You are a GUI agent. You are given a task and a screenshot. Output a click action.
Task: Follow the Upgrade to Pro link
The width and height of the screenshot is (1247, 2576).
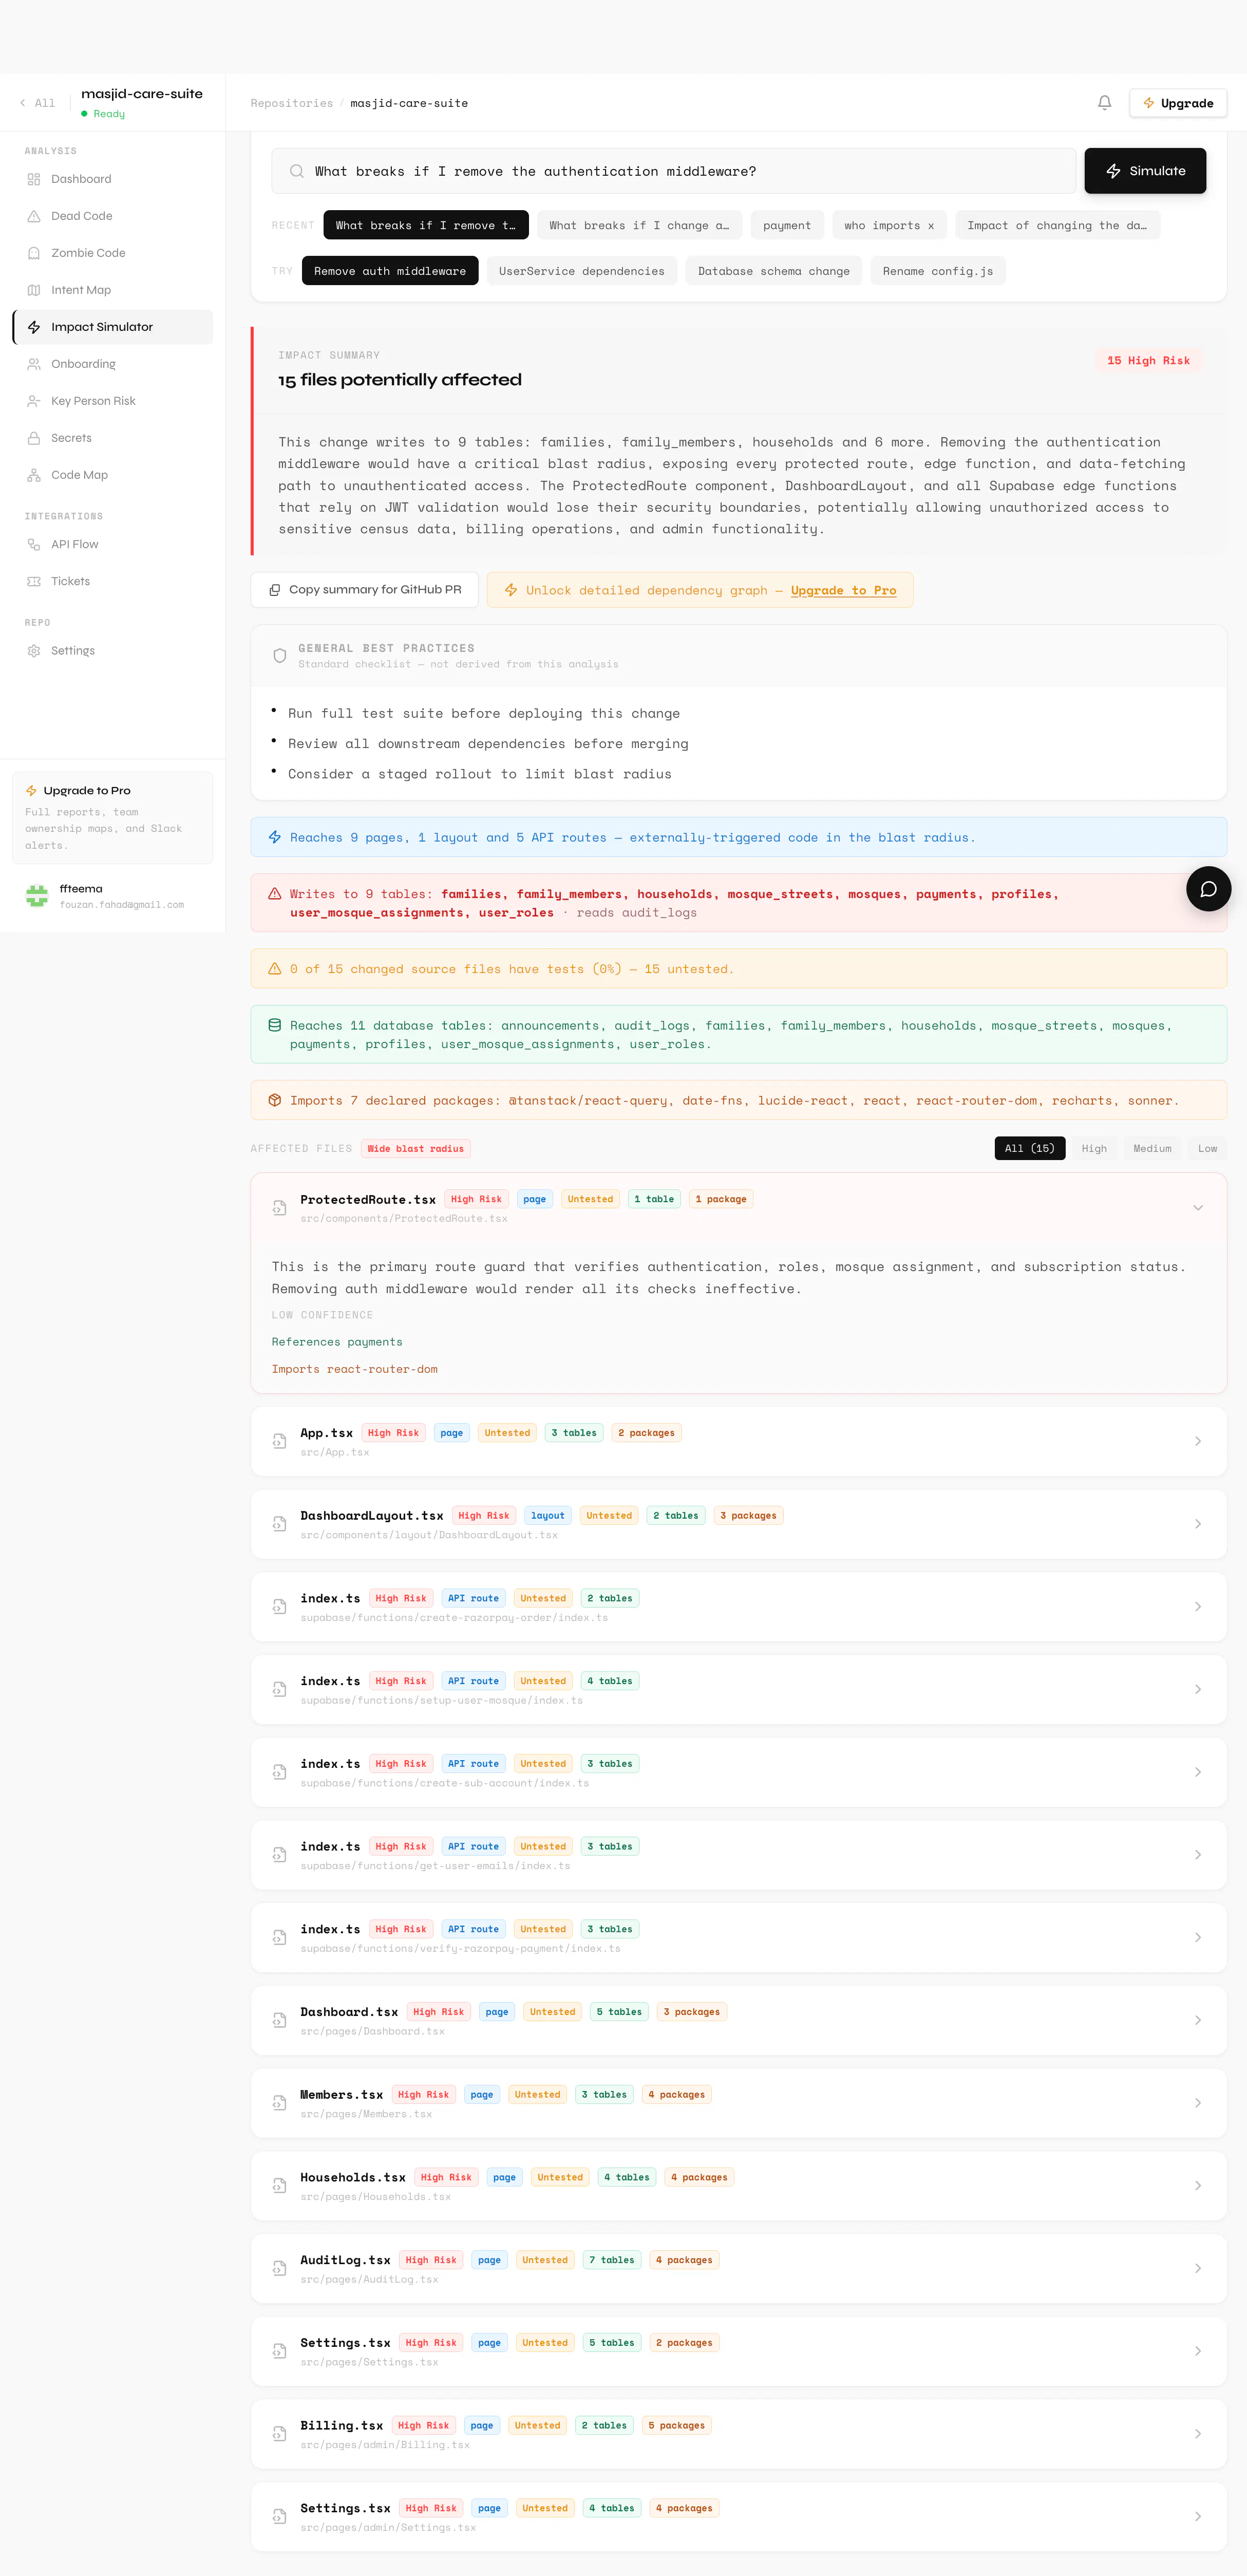(843, 590)
